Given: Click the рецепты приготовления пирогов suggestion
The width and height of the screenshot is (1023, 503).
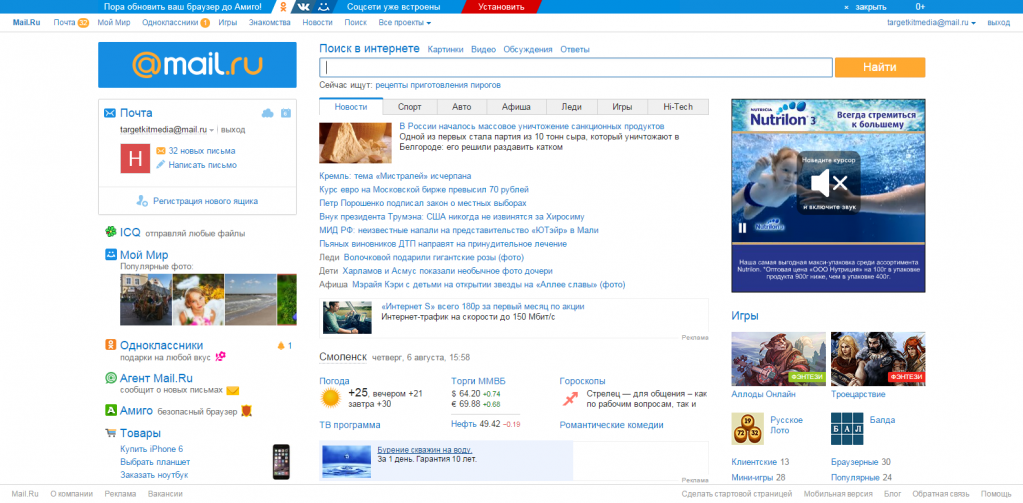Looking at the screenshot, I should pos(438,85).
